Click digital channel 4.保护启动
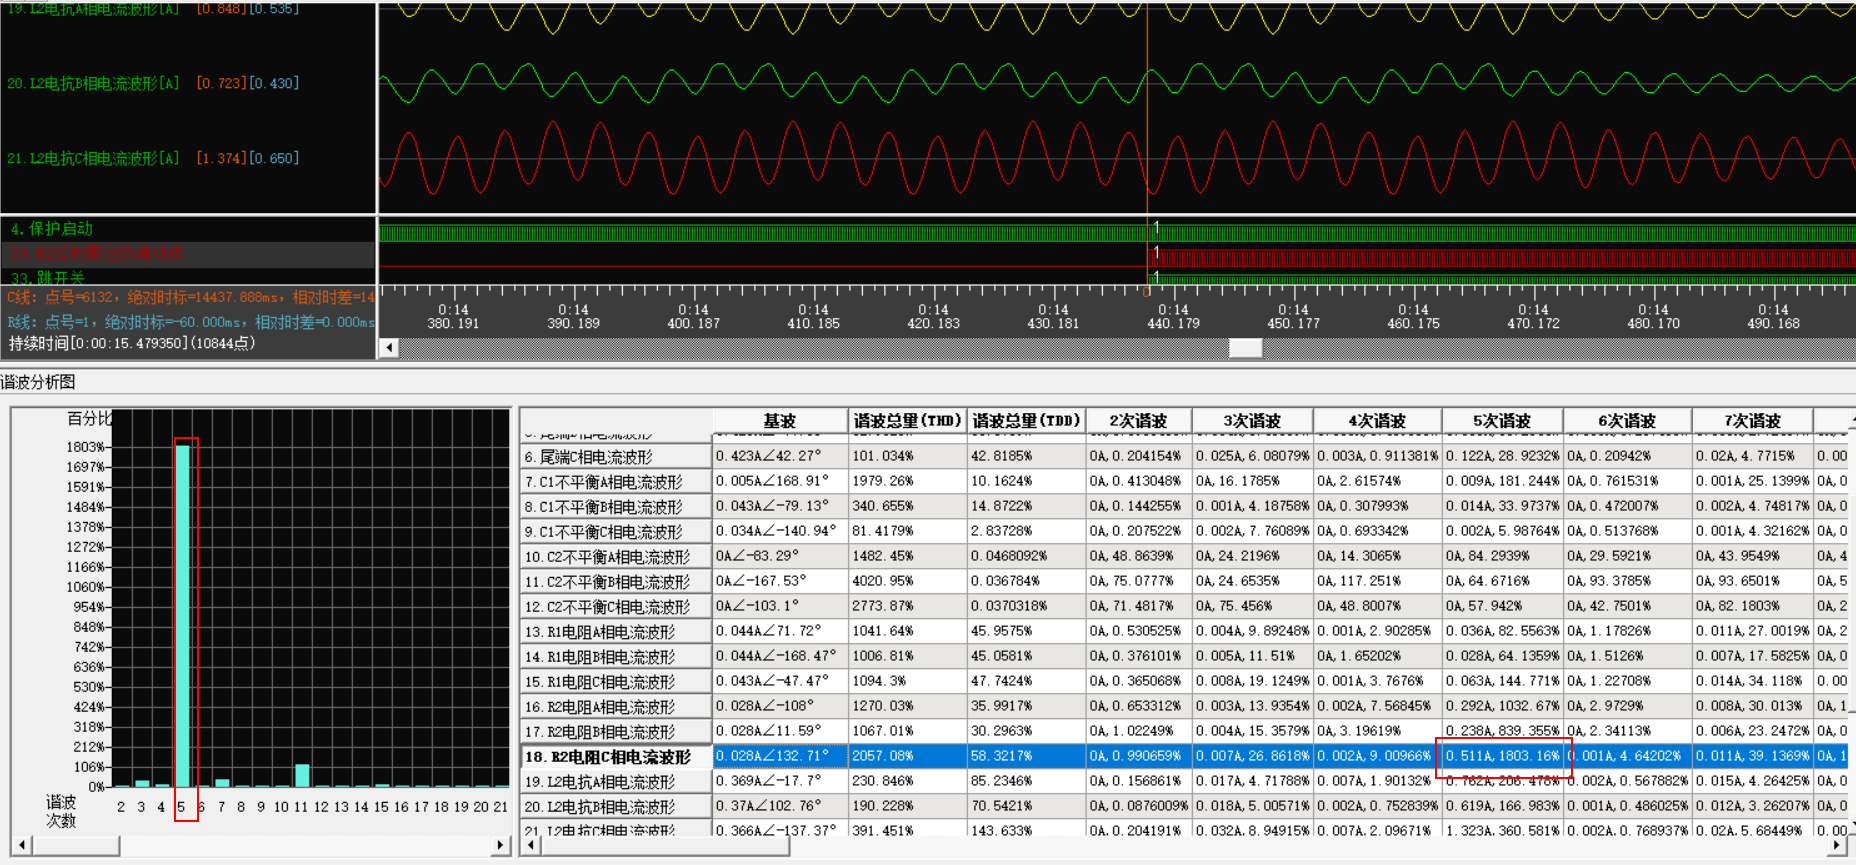Image resolution: width=1856 pixels, height=865 pixels. pyautogui.click(x=52, y=229)
